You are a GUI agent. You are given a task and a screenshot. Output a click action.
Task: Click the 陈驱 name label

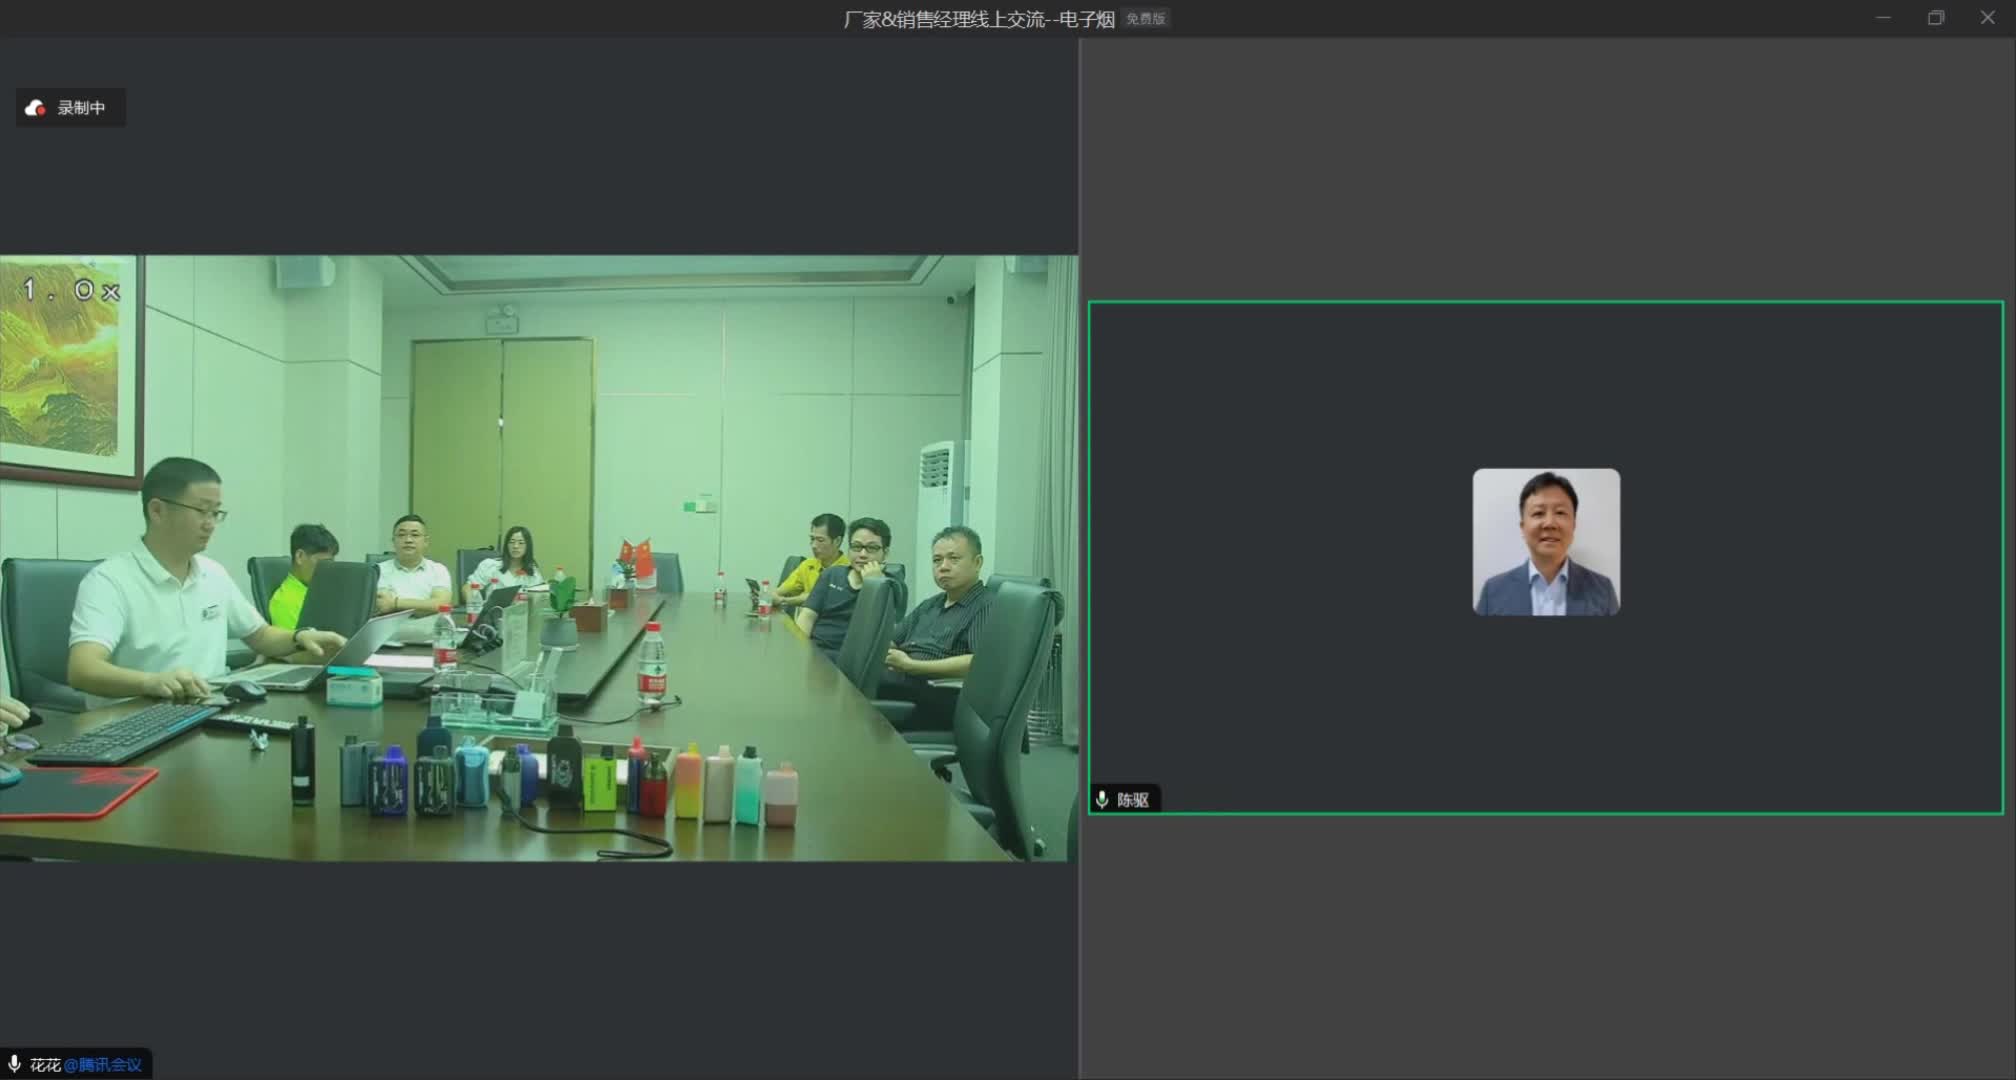click(x=1133, y=800)
